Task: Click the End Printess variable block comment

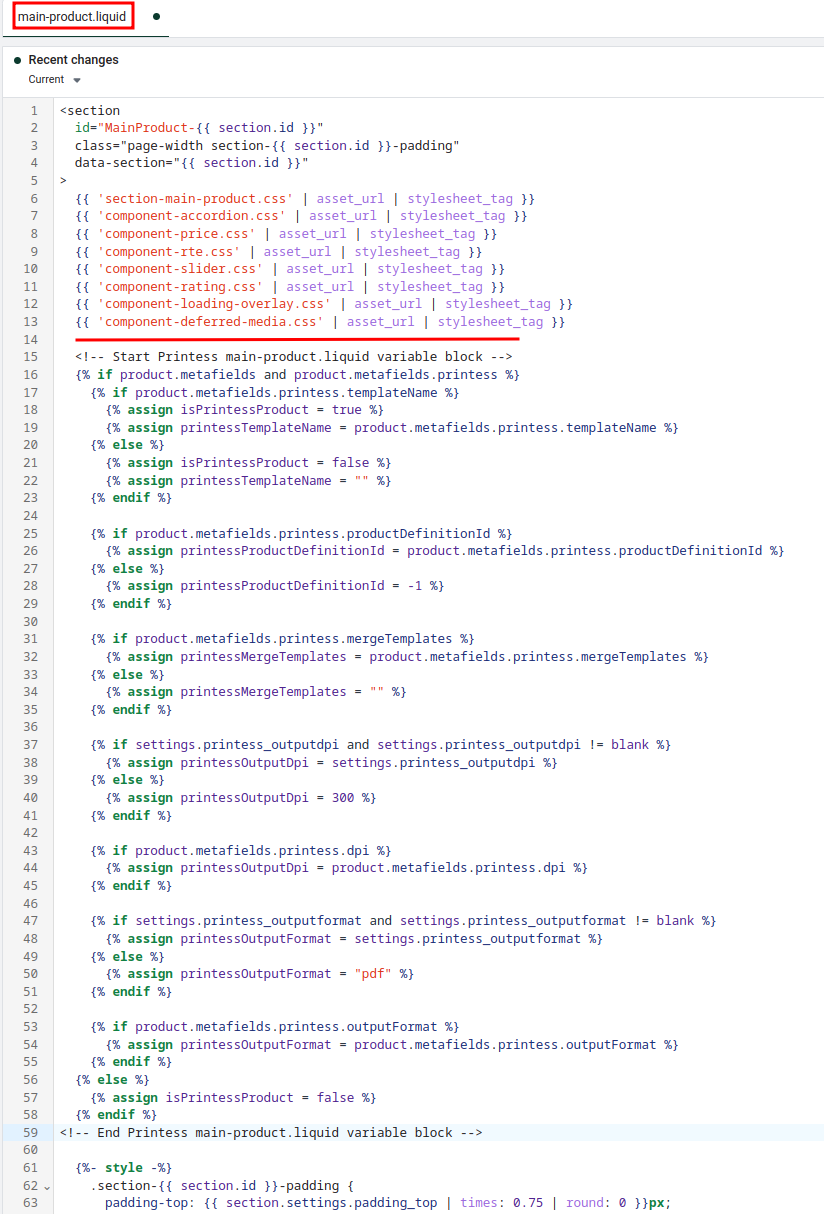Action: [x=271, y=1132]
